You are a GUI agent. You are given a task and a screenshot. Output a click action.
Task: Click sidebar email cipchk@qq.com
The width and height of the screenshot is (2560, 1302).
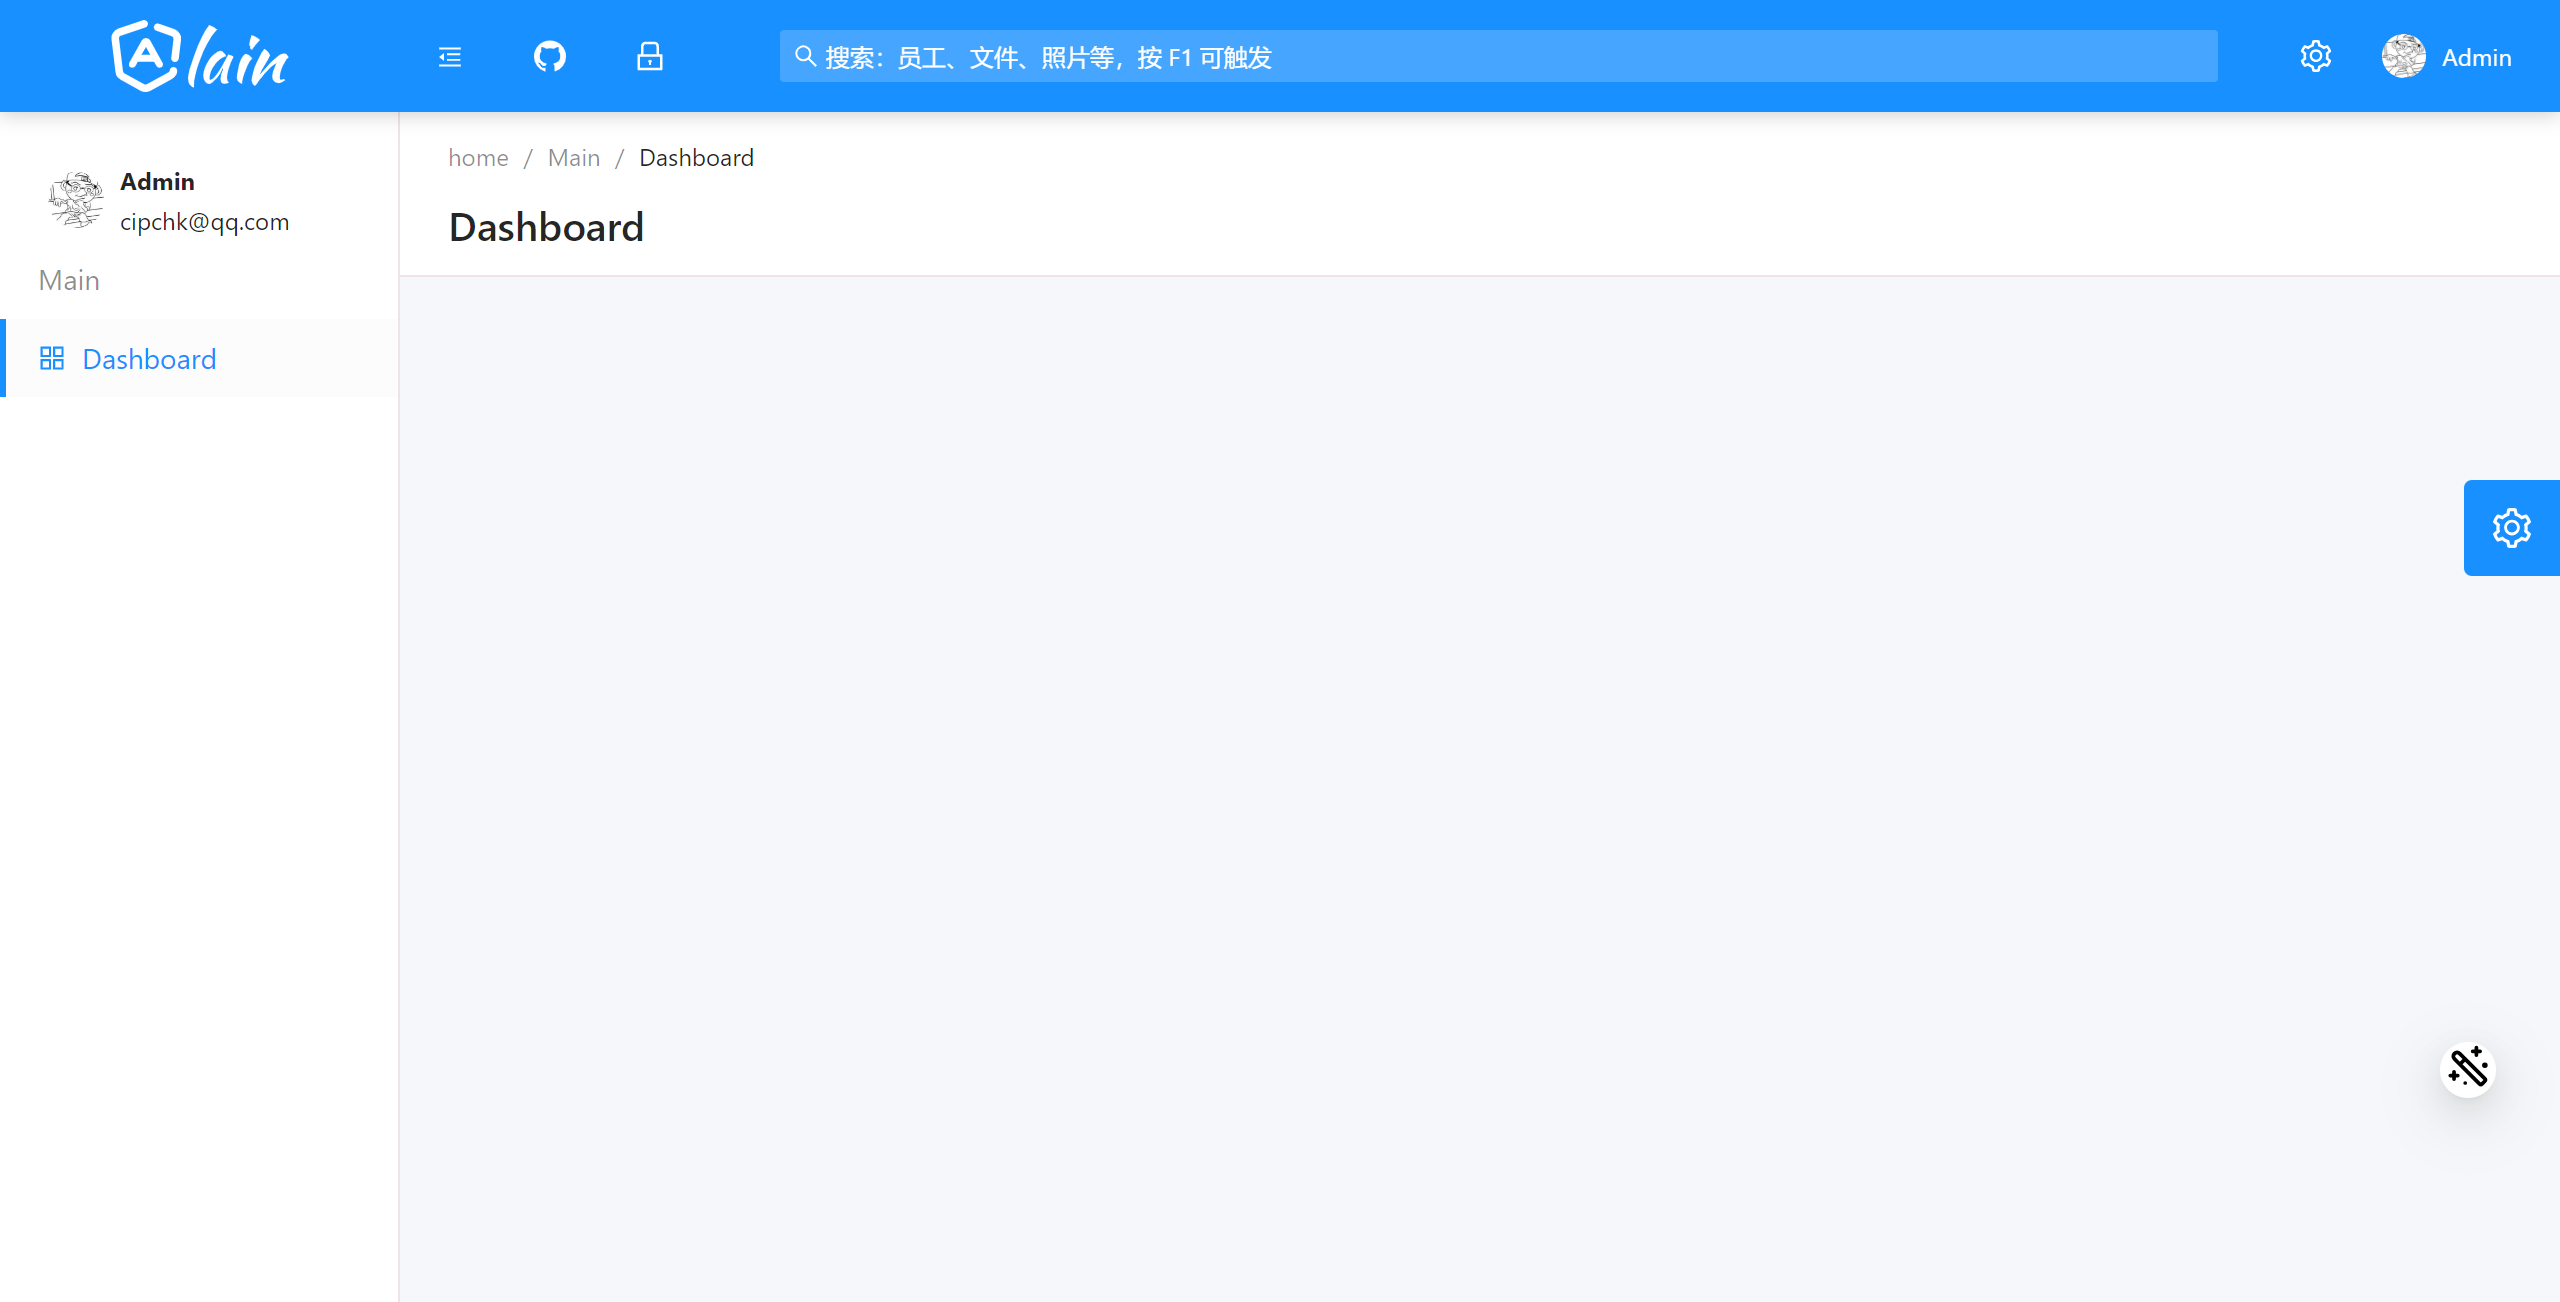(x=204, y=222)
